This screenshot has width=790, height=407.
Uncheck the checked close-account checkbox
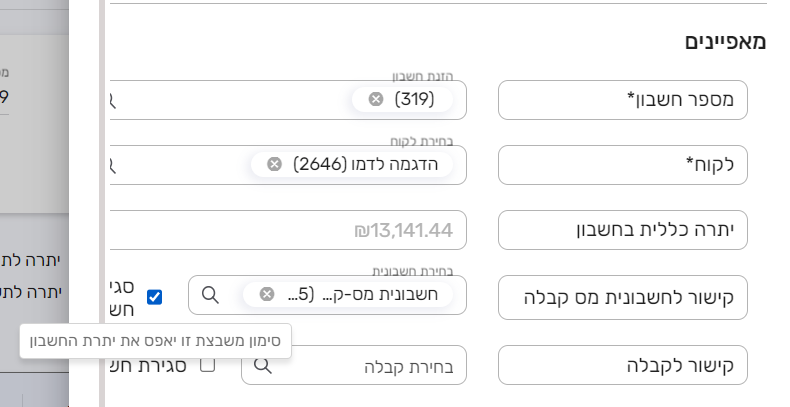[154, 296]
